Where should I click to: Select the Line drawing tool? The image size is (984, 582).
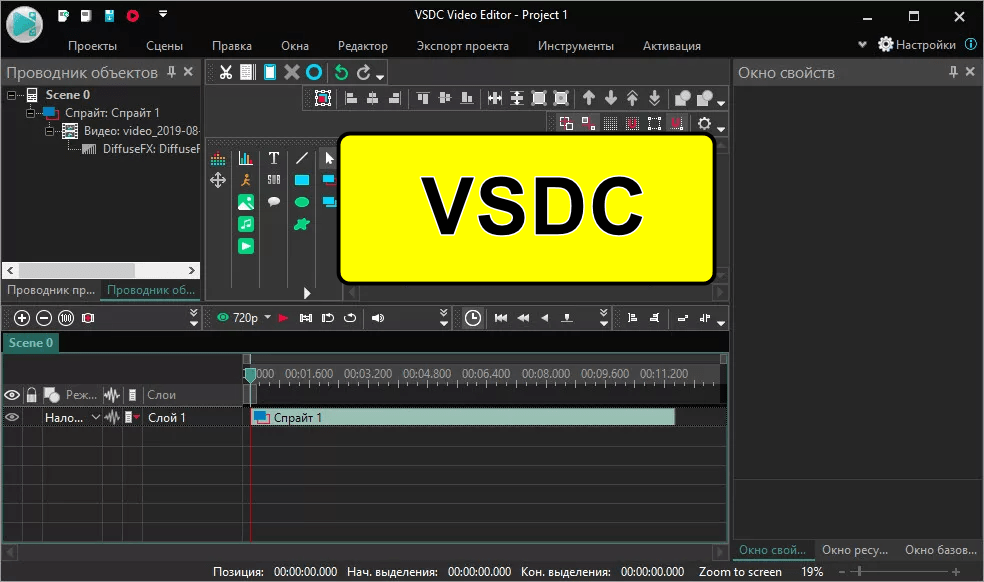[x=301, y=158]
